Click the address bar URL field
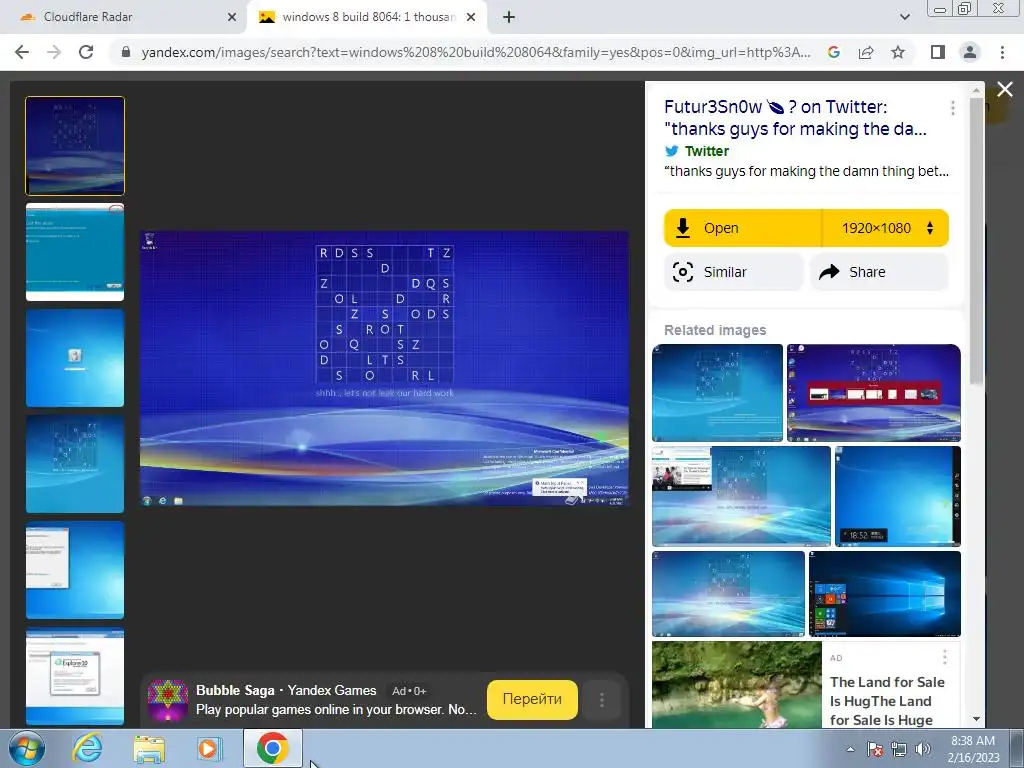 (x=475, y=52)
